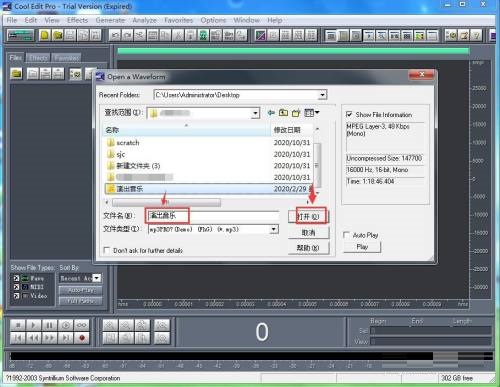This screenshot has width=500, height=387.
Task: Click the 帮助 (Help) button in dialog
Action: [x=309, y=248]
